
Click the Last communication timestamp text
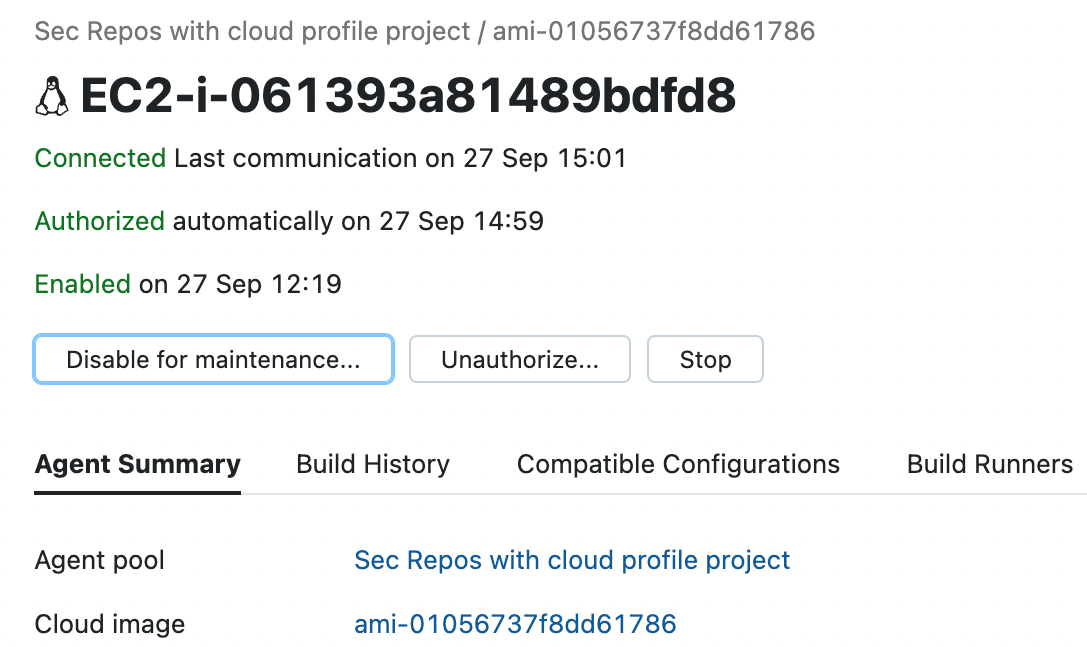click(x=400, y=158)
